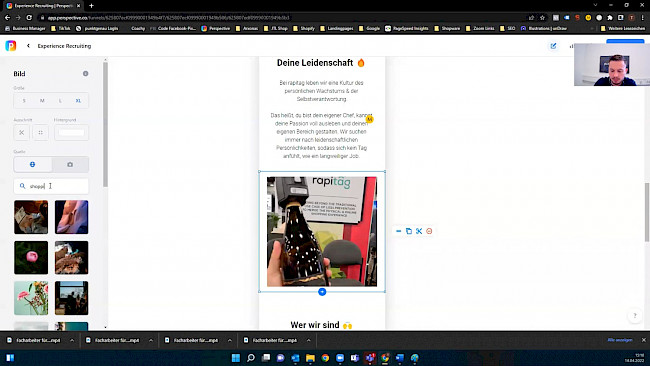Switch the image source to the web globe tab
The width and height of the screenshot is (650, 366).
click(33, 165)
